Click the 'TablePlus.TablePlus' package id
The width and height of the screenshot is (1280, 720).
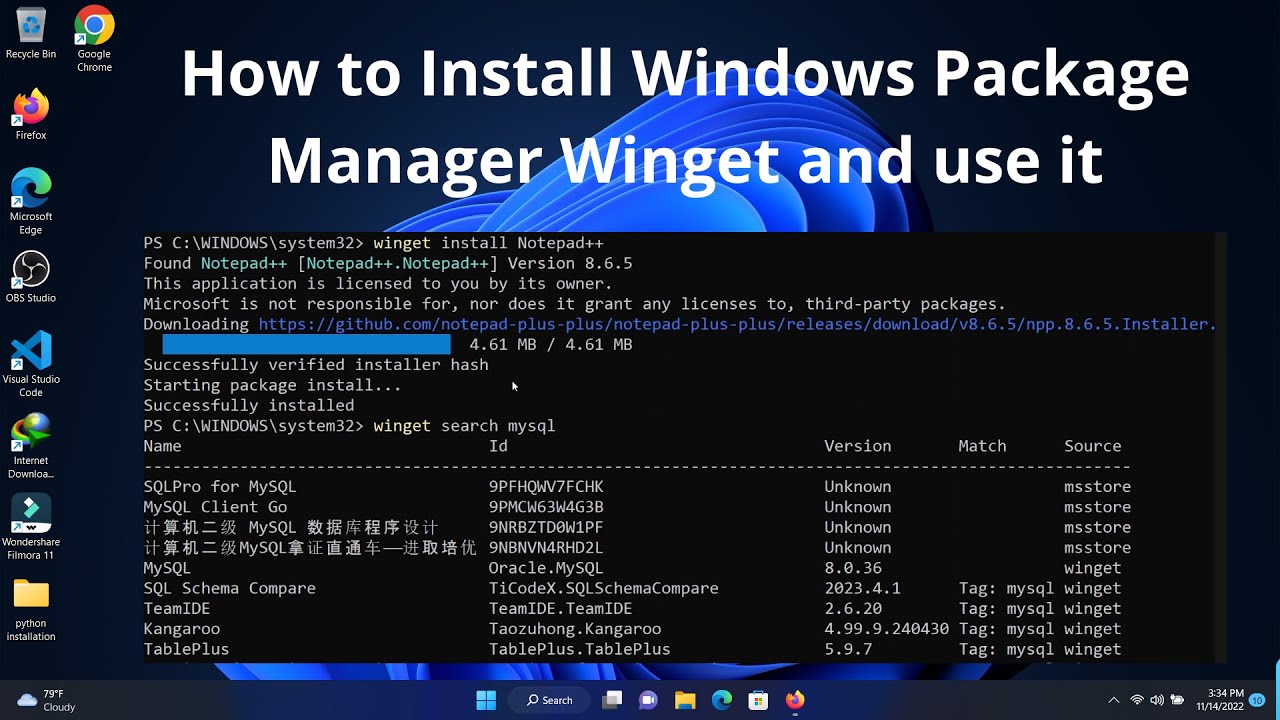click(579, 649)
